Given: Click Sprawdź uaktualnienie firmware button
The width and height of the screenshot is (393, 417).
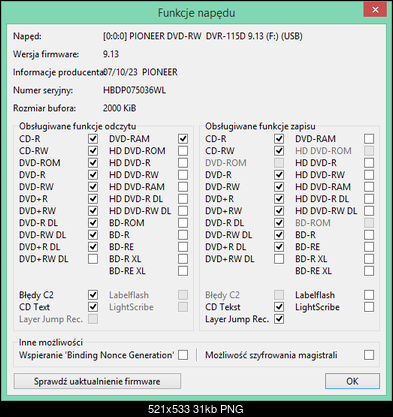Looking at the screenshot, I should coord(97,381).
